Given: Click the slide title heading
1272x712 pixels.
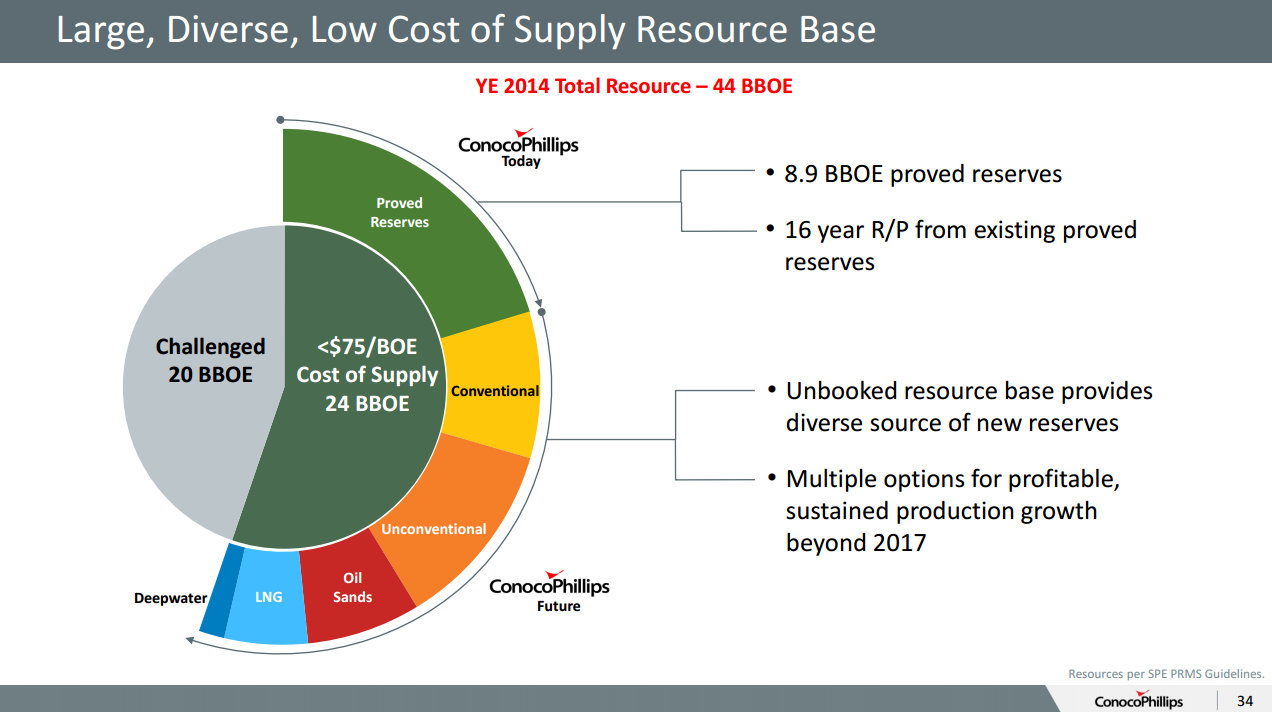Looking at the screenshot, I should pyautogui.click(x=466, y=30).
